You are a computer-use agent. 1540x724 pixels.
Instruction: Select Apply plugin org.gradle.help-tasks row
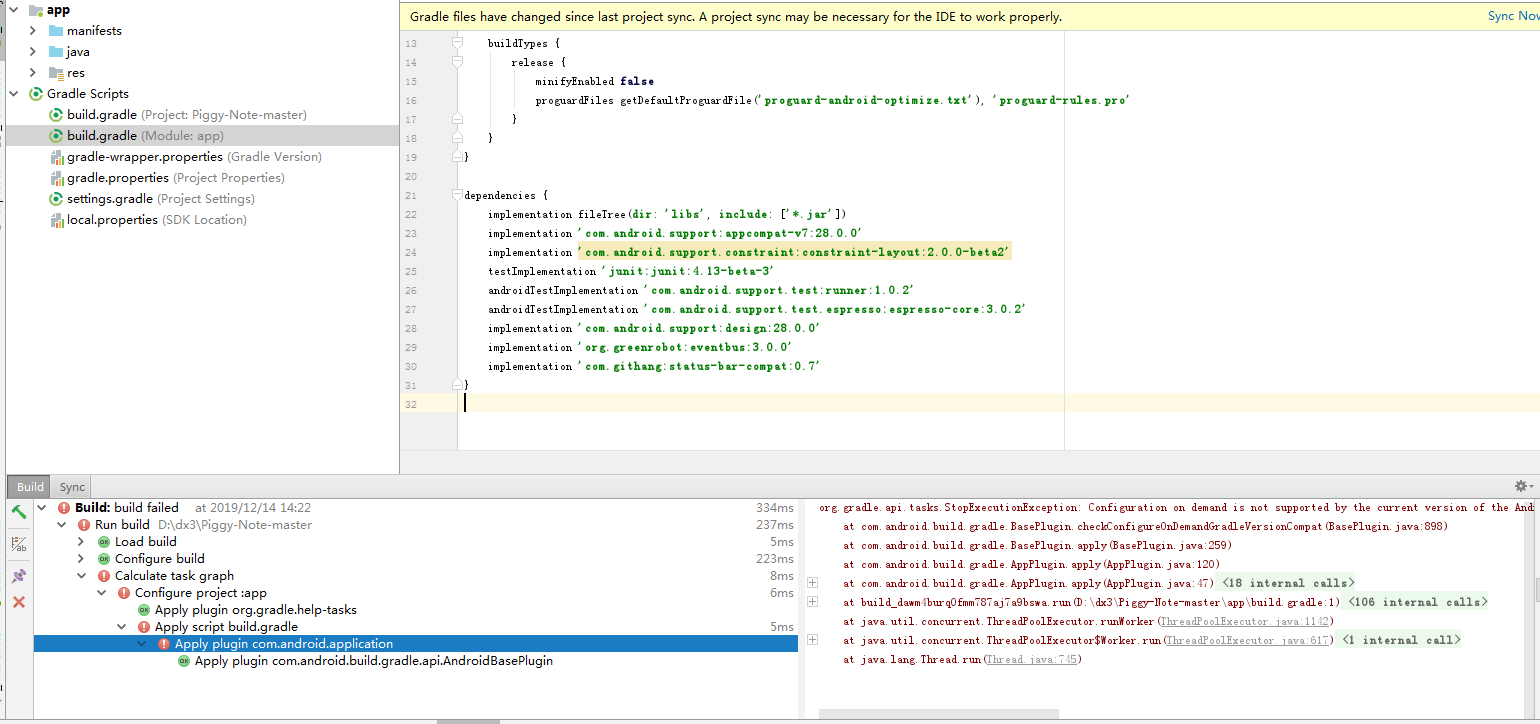coord(256,610)
